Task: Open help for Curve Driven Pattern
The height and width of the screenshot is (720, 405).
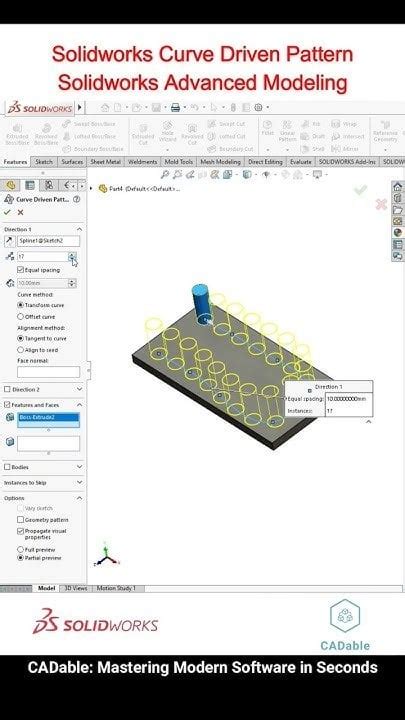Action: pos(77,199)
